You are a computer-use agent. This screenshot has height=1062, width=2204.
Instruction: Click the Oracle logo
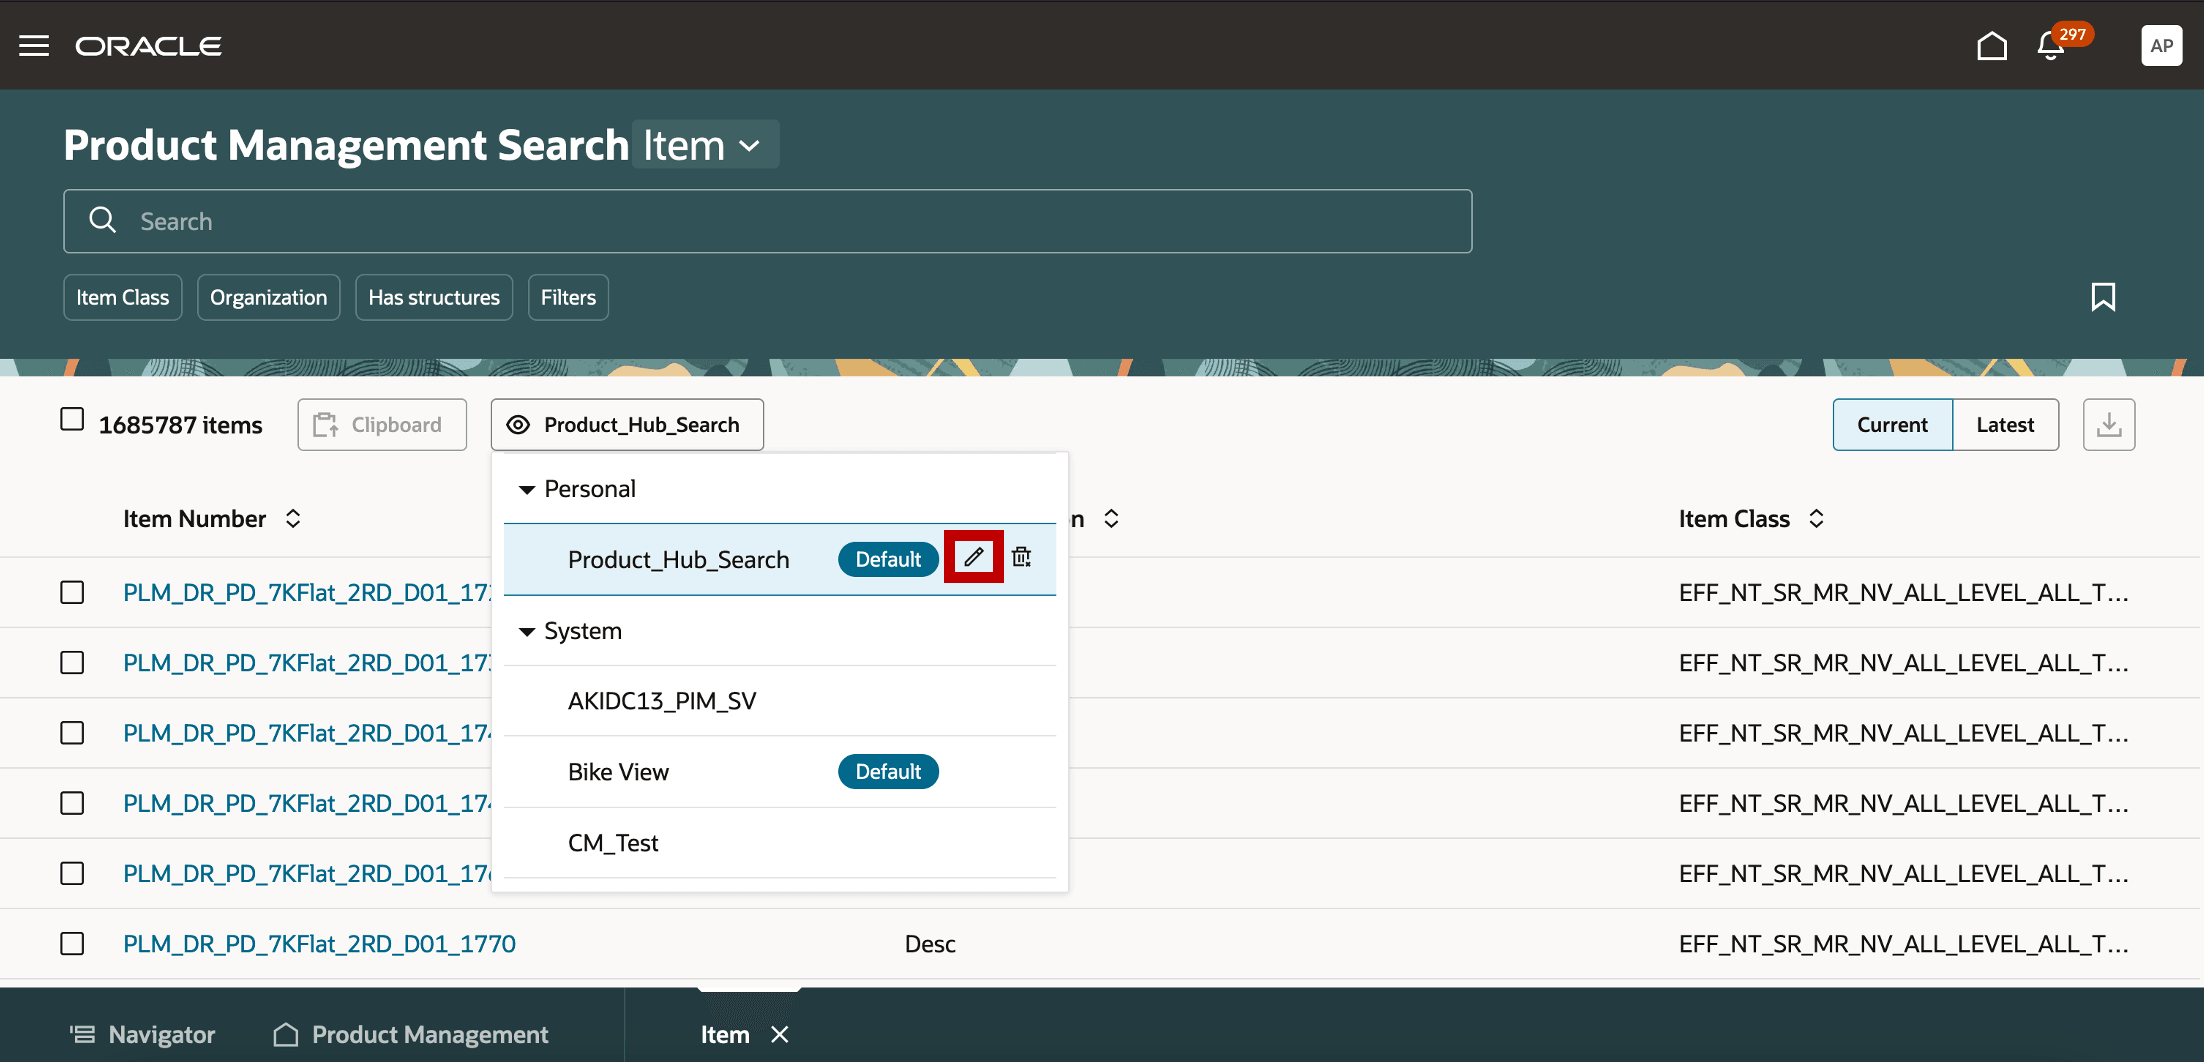pos(149,46)
